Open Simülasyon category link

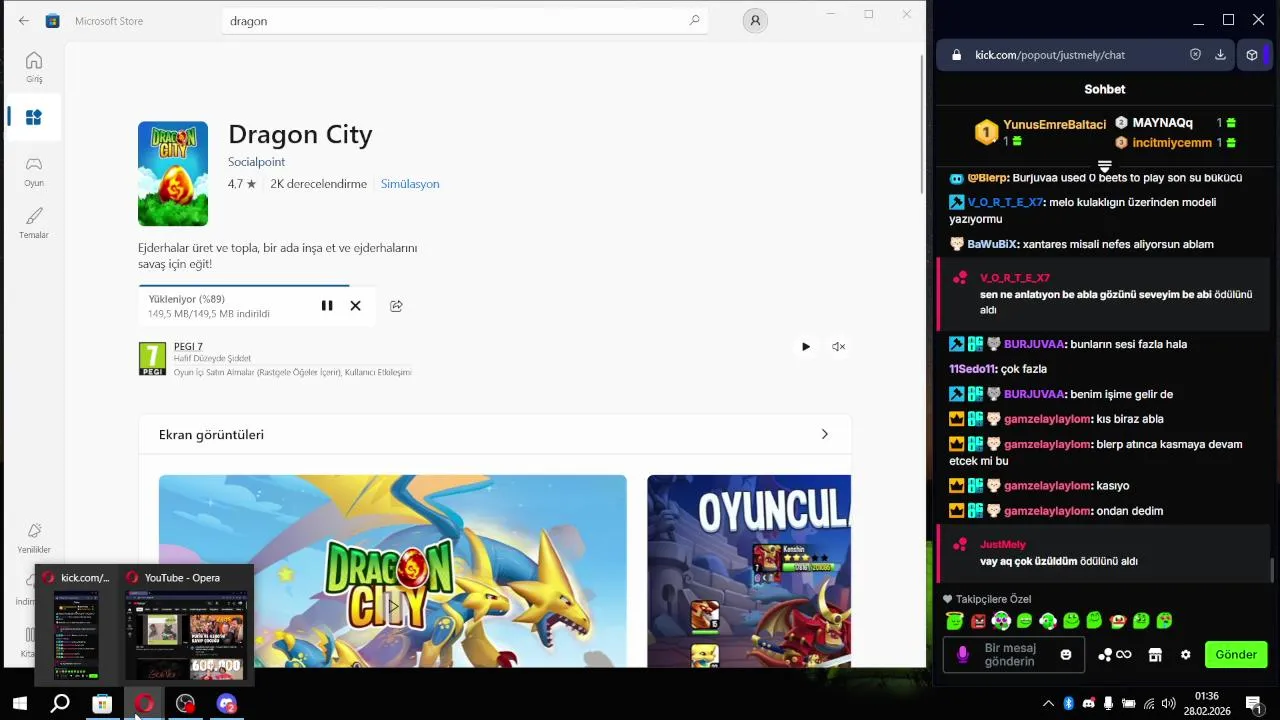point(410,184)
